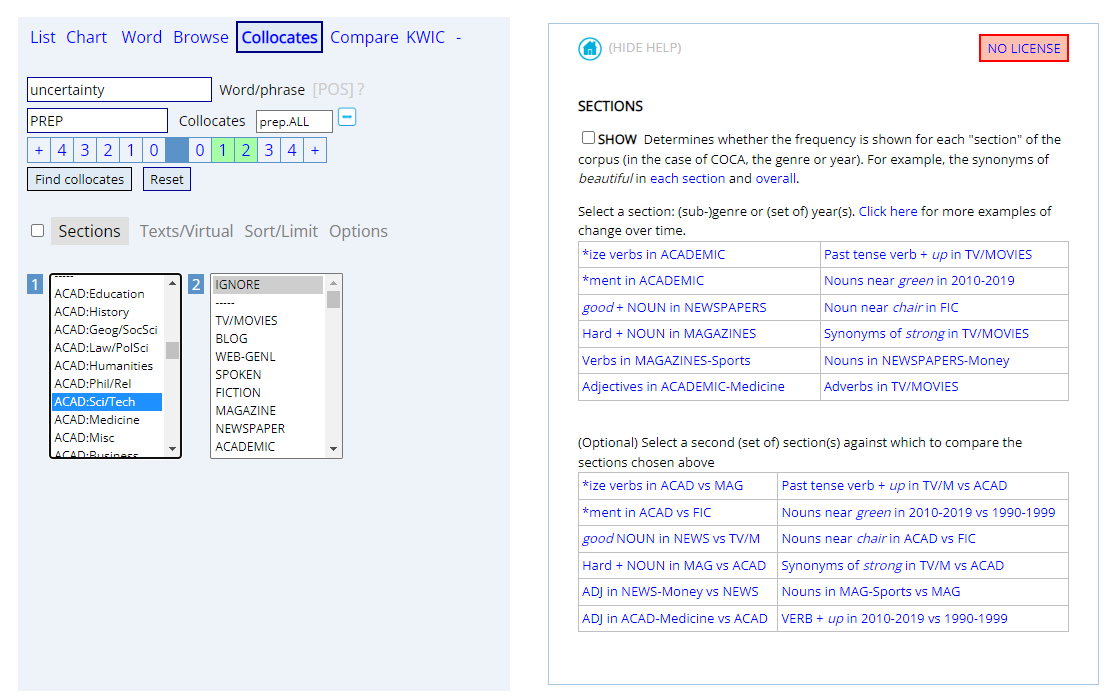
Task: Enable the SHOW sections checkbox
Action: coord(588,138)
